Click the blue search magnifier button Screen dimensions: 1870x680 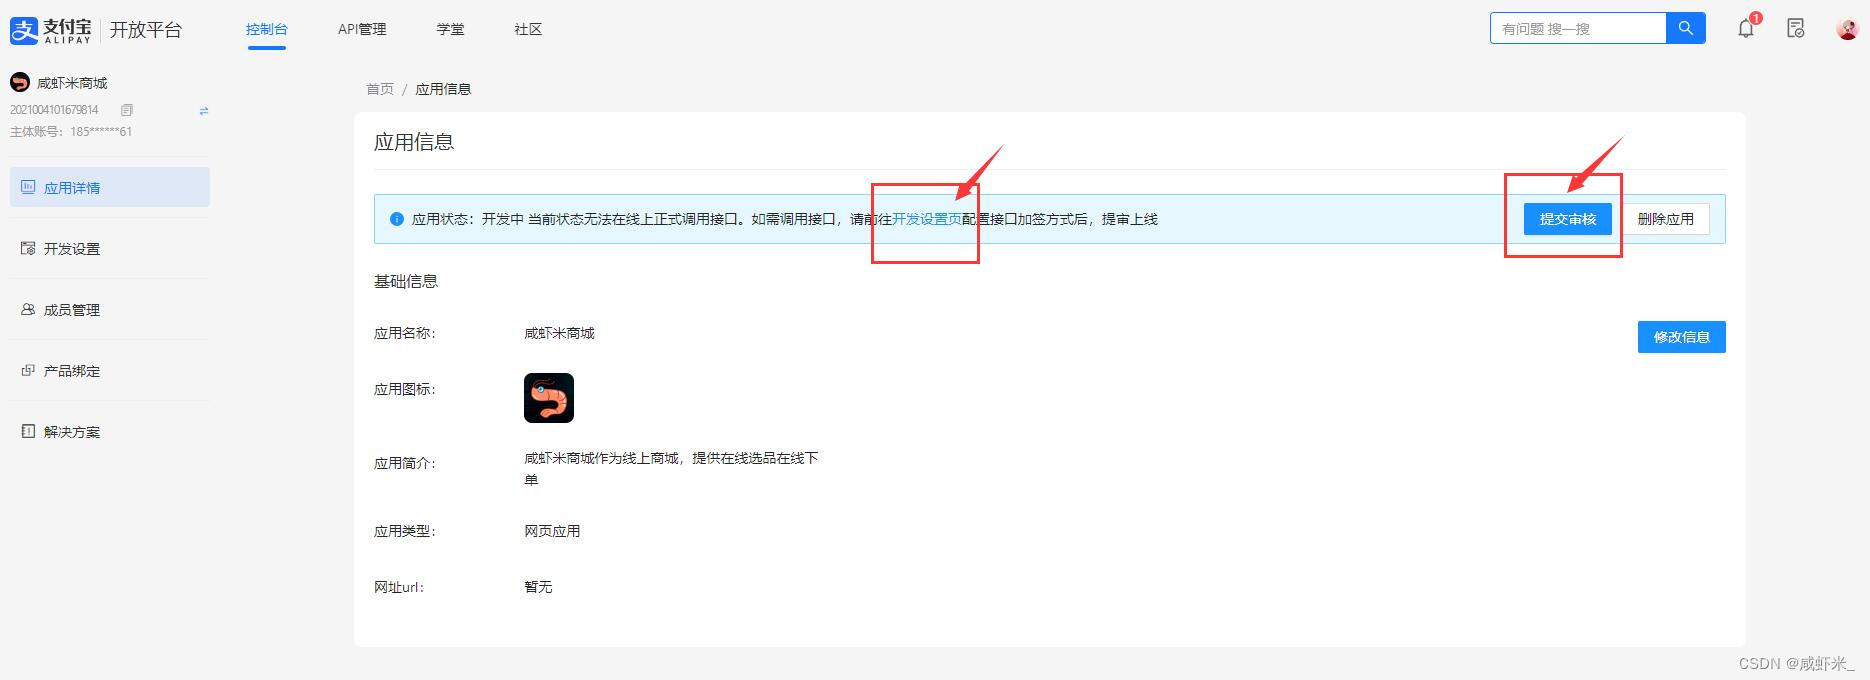tap(1686, 28)
